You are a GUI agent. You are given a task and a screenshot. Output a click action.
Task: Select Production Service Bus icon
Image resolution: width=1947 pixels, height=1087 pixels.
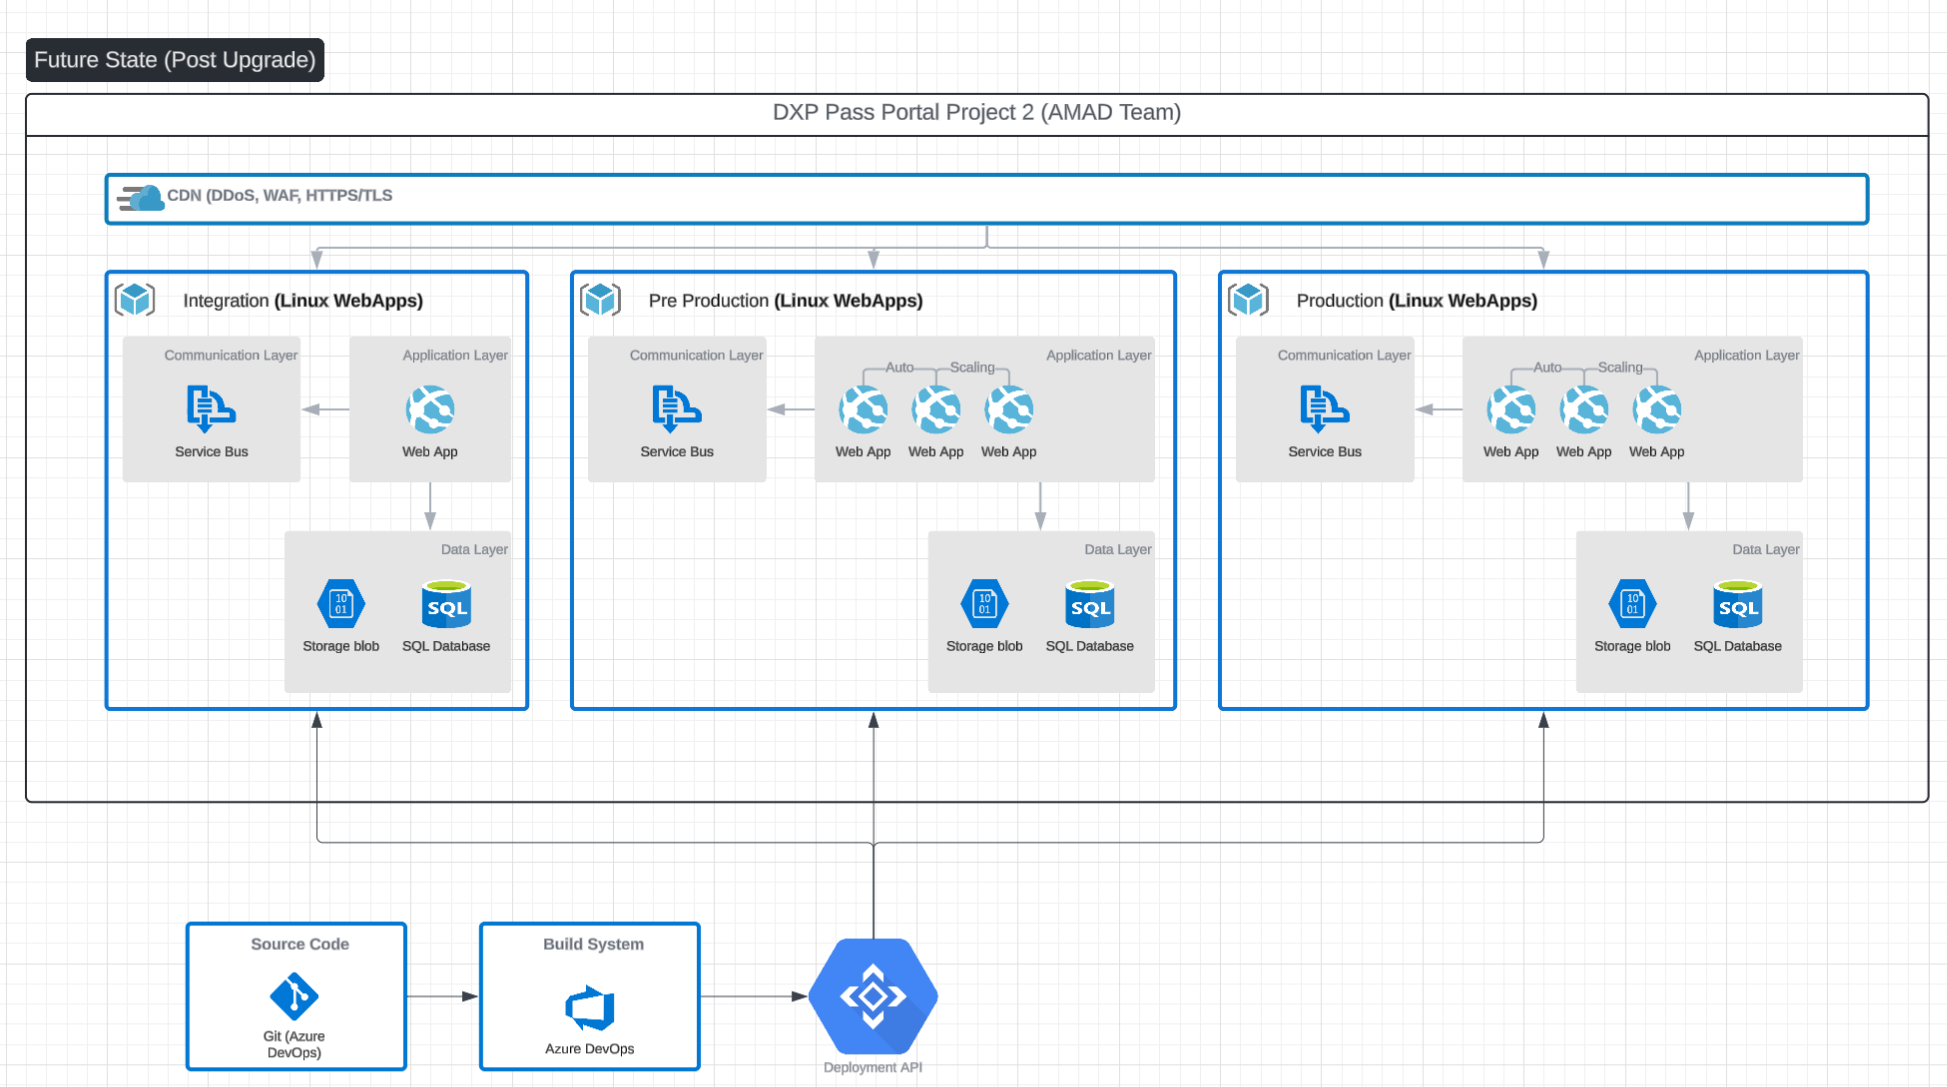[1324, 408]
